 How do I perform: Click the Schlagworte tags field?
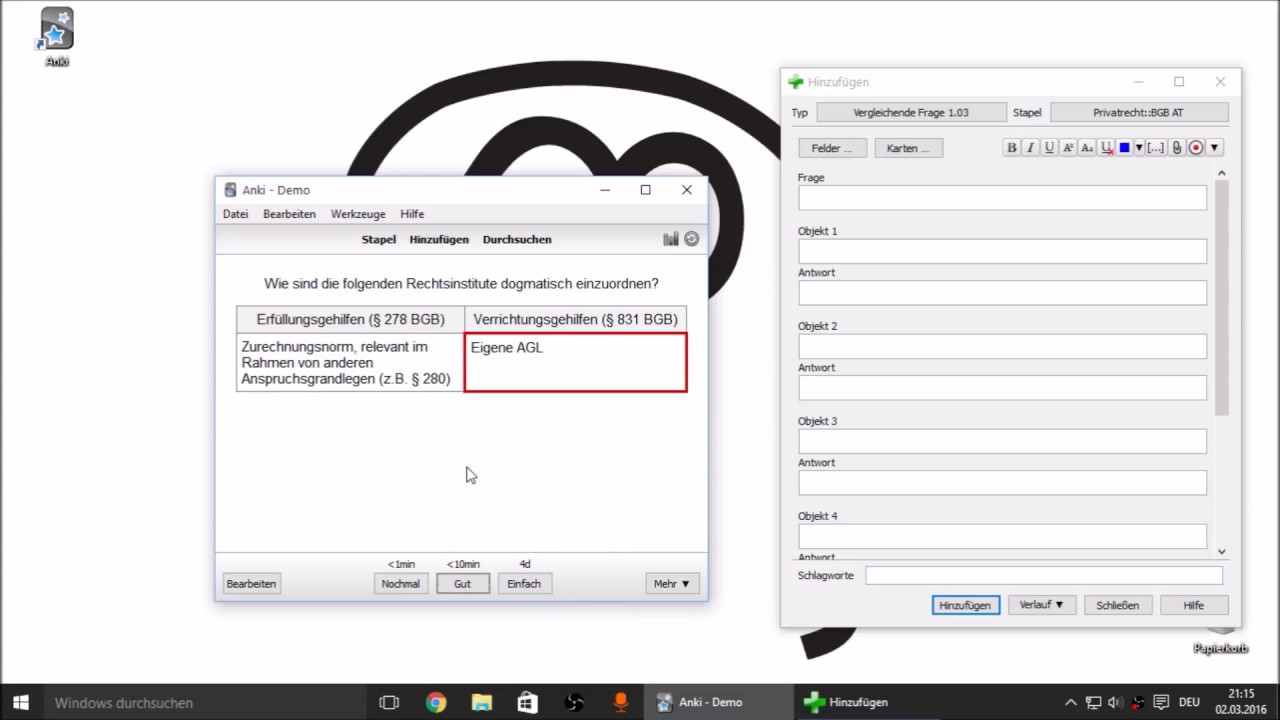click(1044, 576)
